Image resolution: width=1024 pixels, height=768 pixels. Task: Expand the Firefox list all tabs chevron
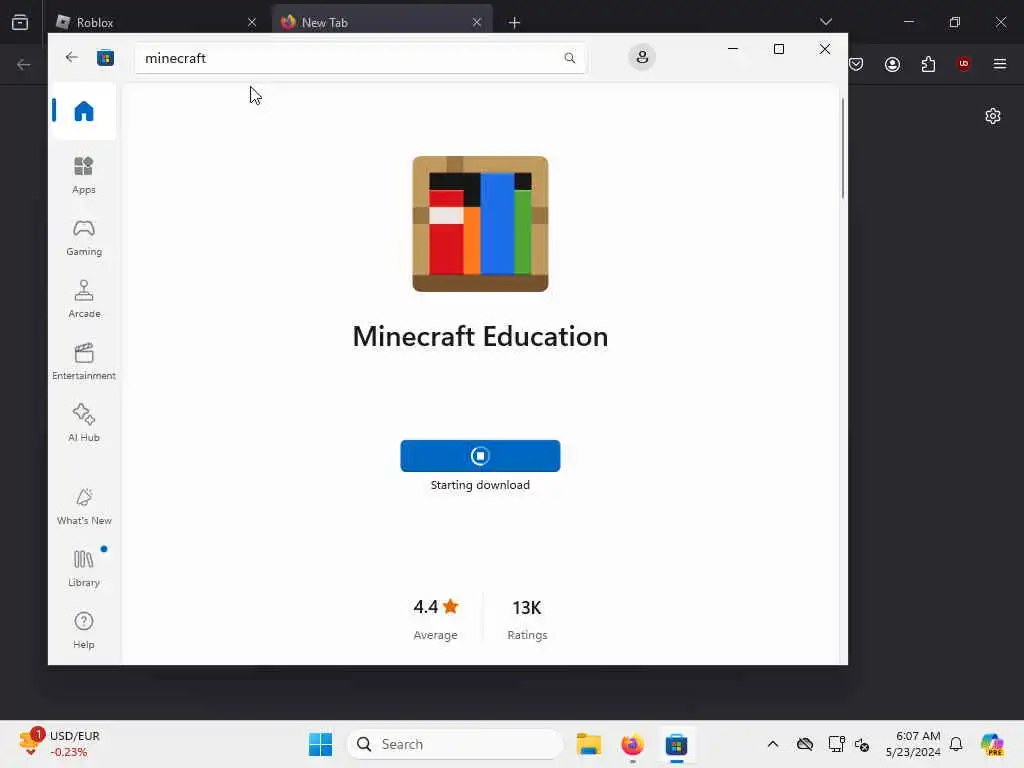pos(825,22)
